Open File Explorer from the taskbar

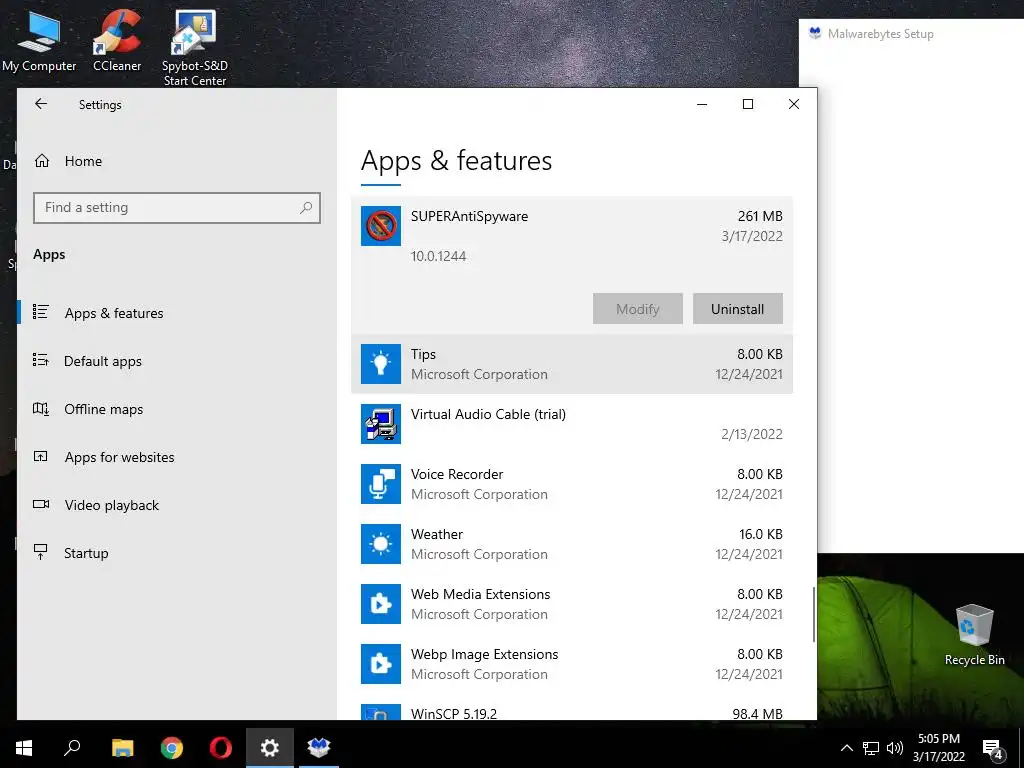(x=122, y=748)
